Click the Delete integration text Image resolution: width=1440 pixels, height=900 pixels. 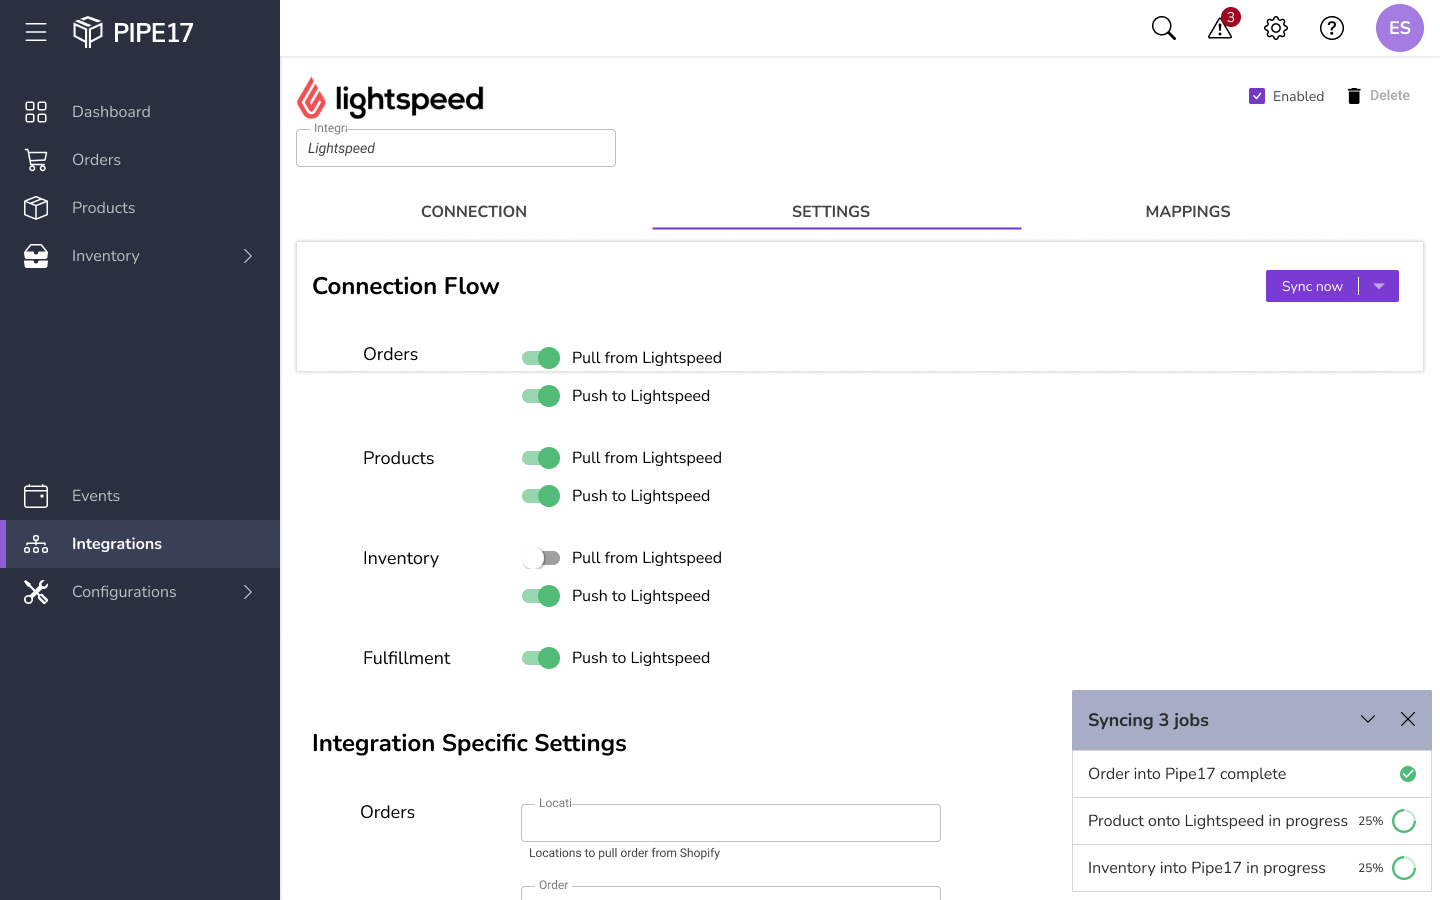(x=1390, y=96)
